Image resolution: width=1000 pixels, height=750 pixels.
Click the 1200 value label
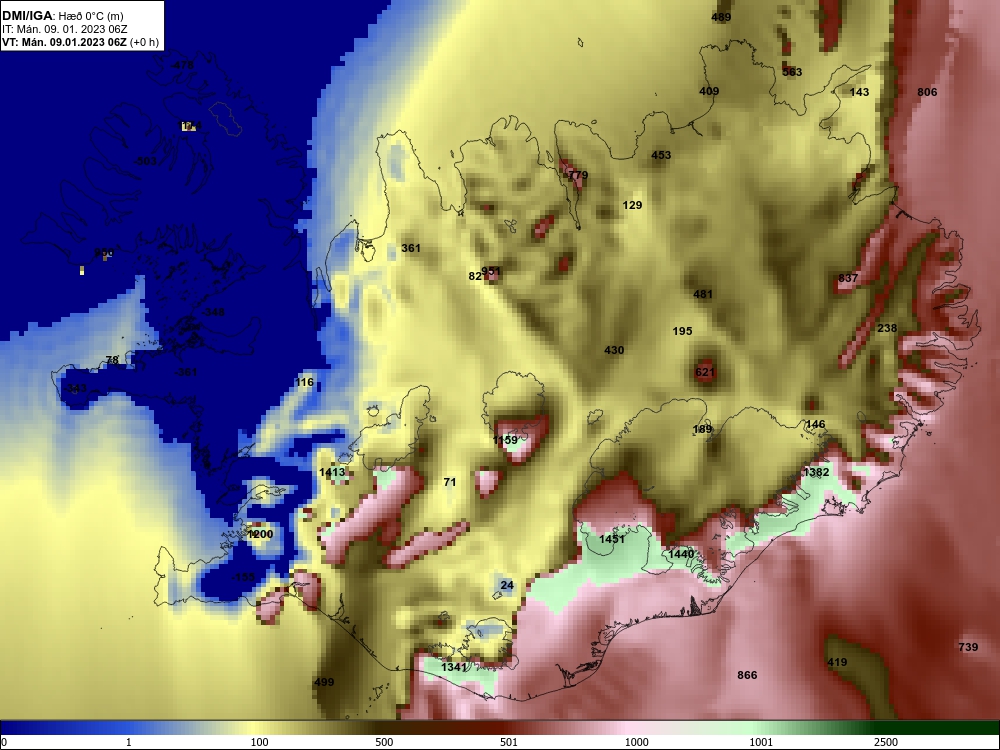coord(260,534)
